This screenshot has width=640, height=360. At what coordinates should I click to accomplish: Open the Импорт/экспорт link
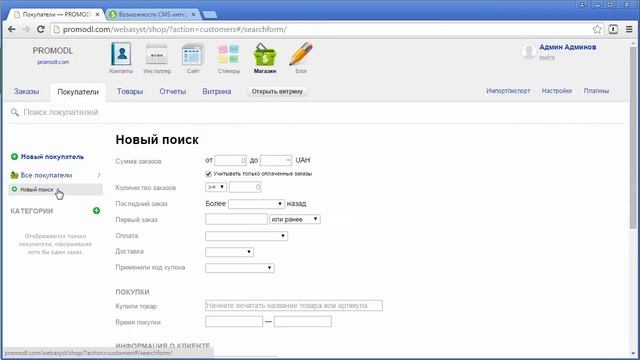point(508,91)
